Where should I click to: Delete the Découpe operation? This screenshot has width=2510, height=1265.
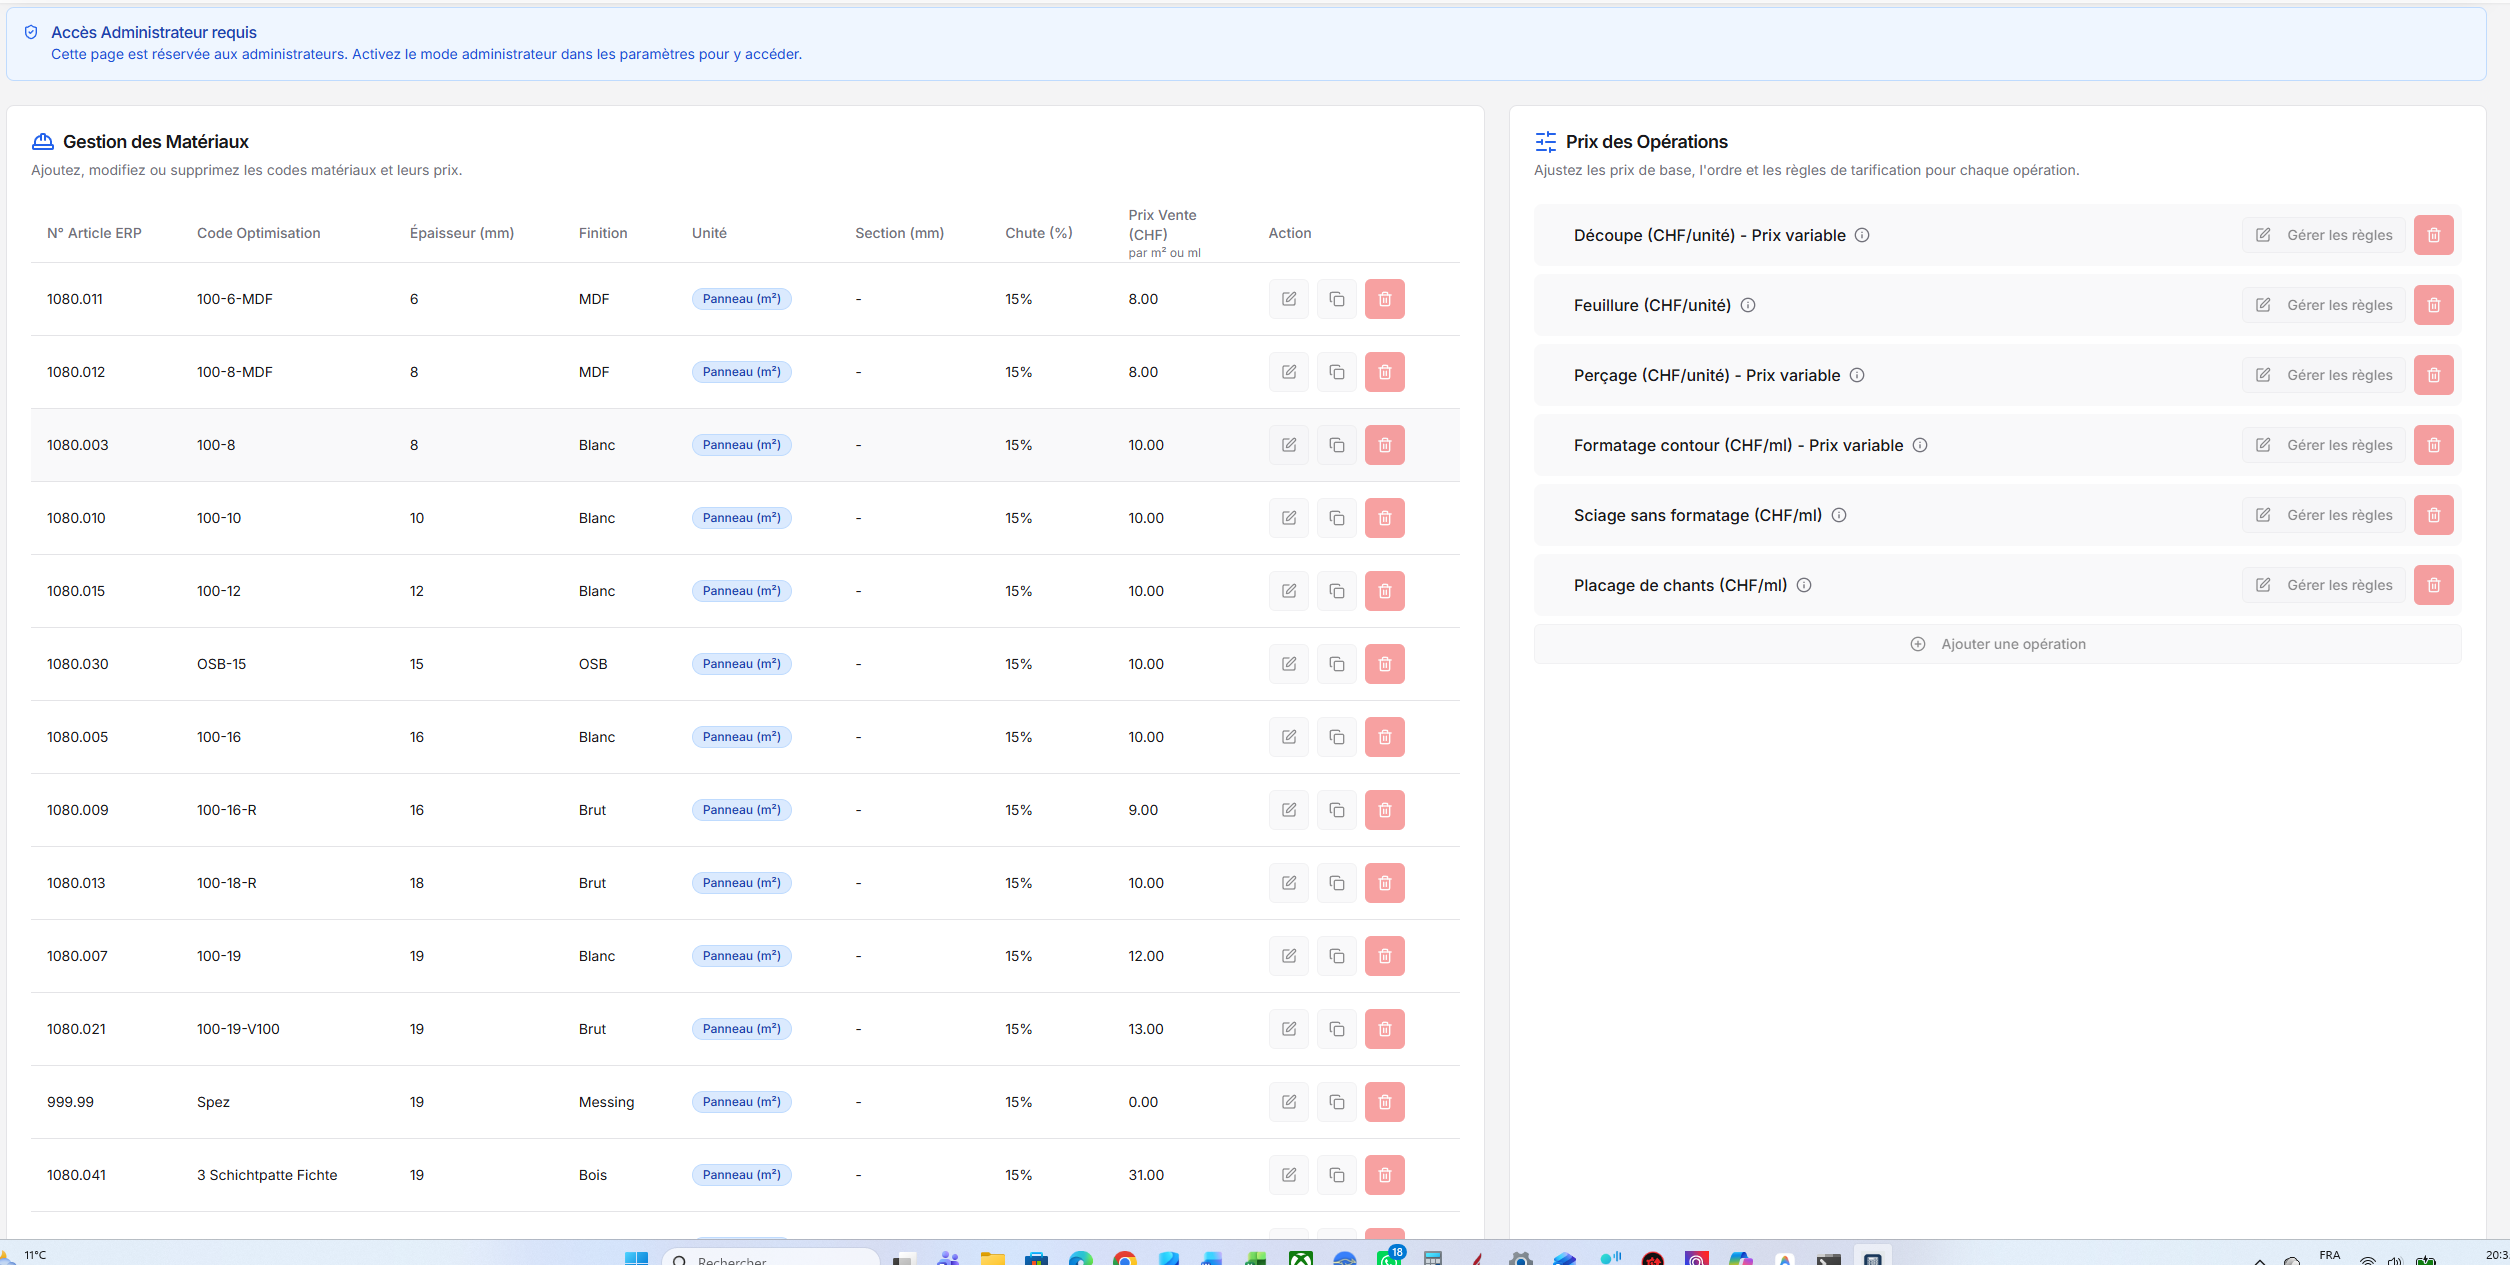(2434, 235)
